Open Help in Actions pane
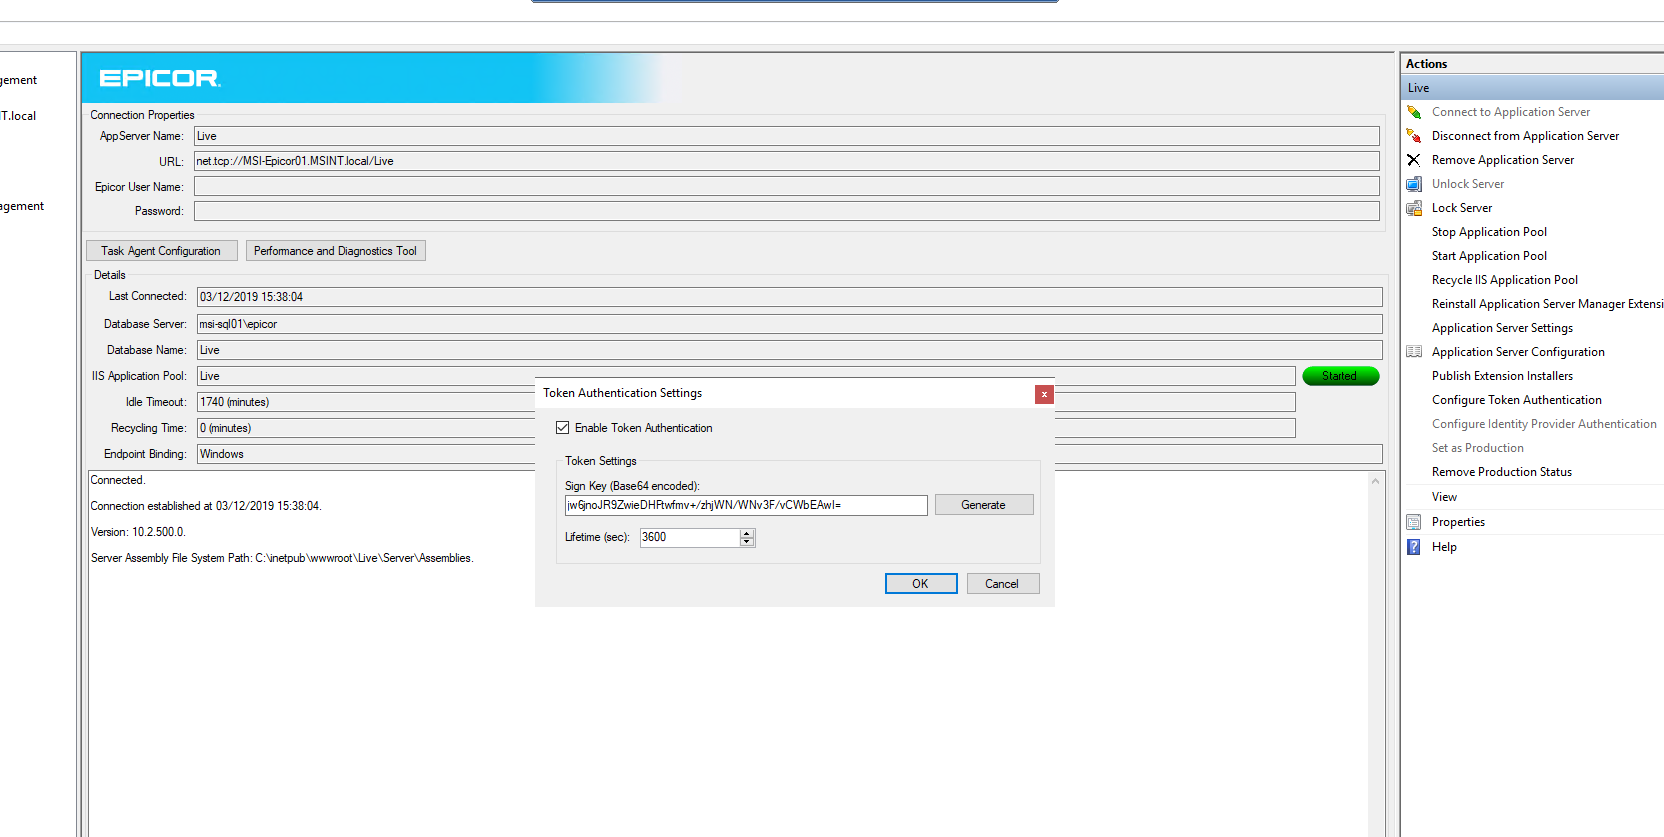This screenshot has width=1664, height=837. pyautogui.click(x=1444, y=547)
